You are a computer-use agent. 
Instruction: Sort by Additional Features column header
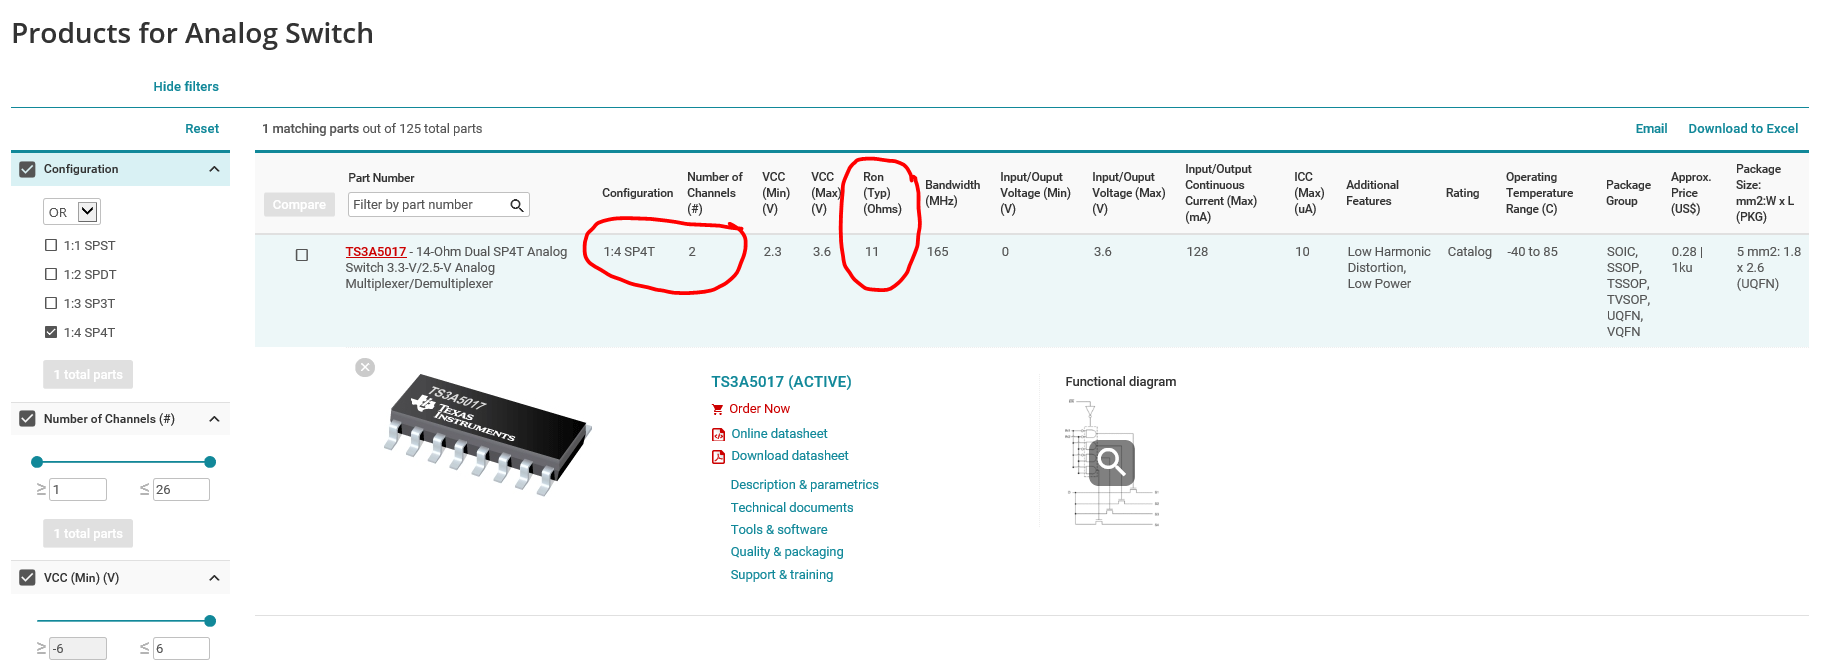tap(1372, 193)
